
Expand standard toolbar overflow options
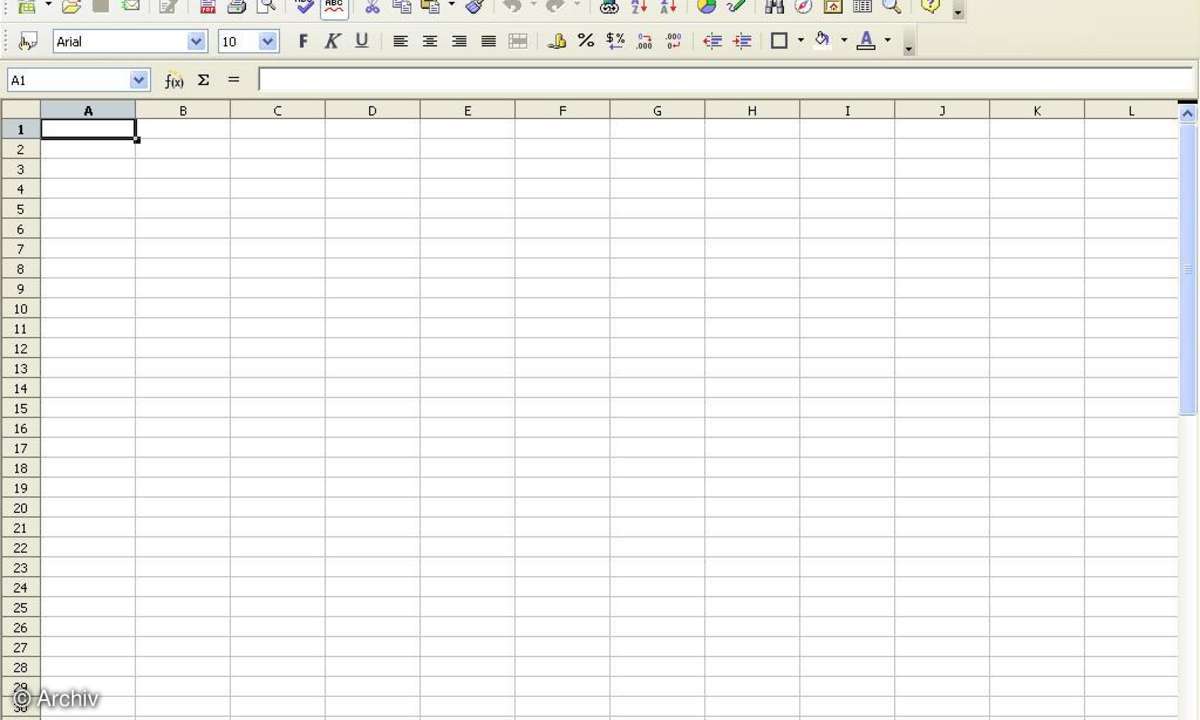[959, 12]
